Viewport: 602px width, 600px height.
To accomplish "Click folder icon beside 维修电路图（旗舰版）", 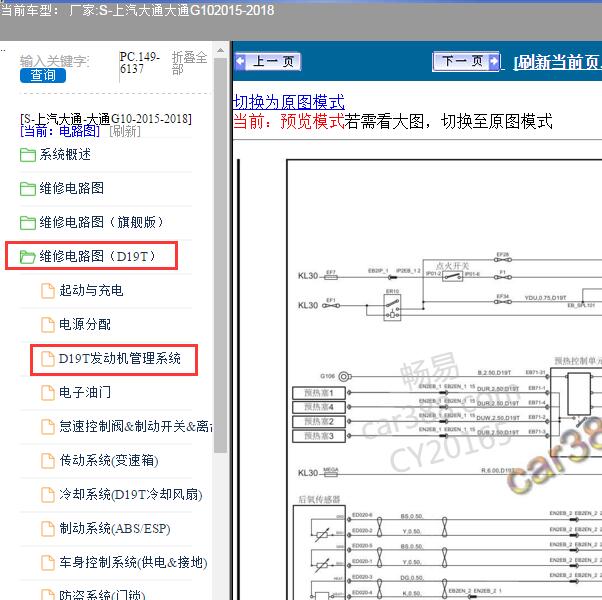I will 28,222.
